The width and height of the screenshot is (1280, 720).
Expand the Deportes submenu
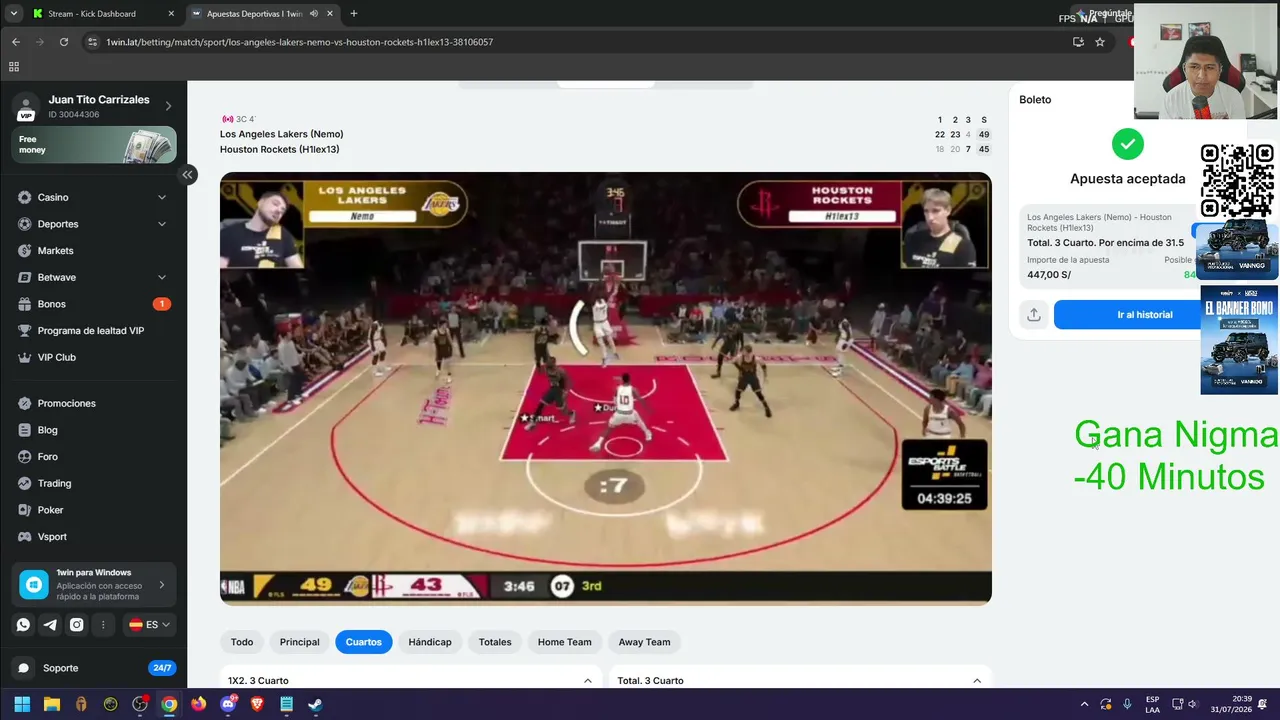[x=162, y=224]
